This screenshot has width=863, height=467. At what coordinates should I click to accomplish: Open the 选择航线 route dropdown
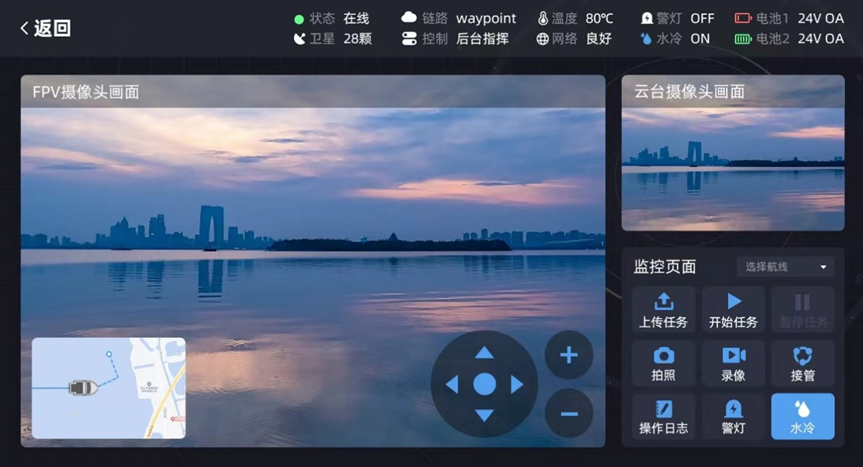click(784, 267)
